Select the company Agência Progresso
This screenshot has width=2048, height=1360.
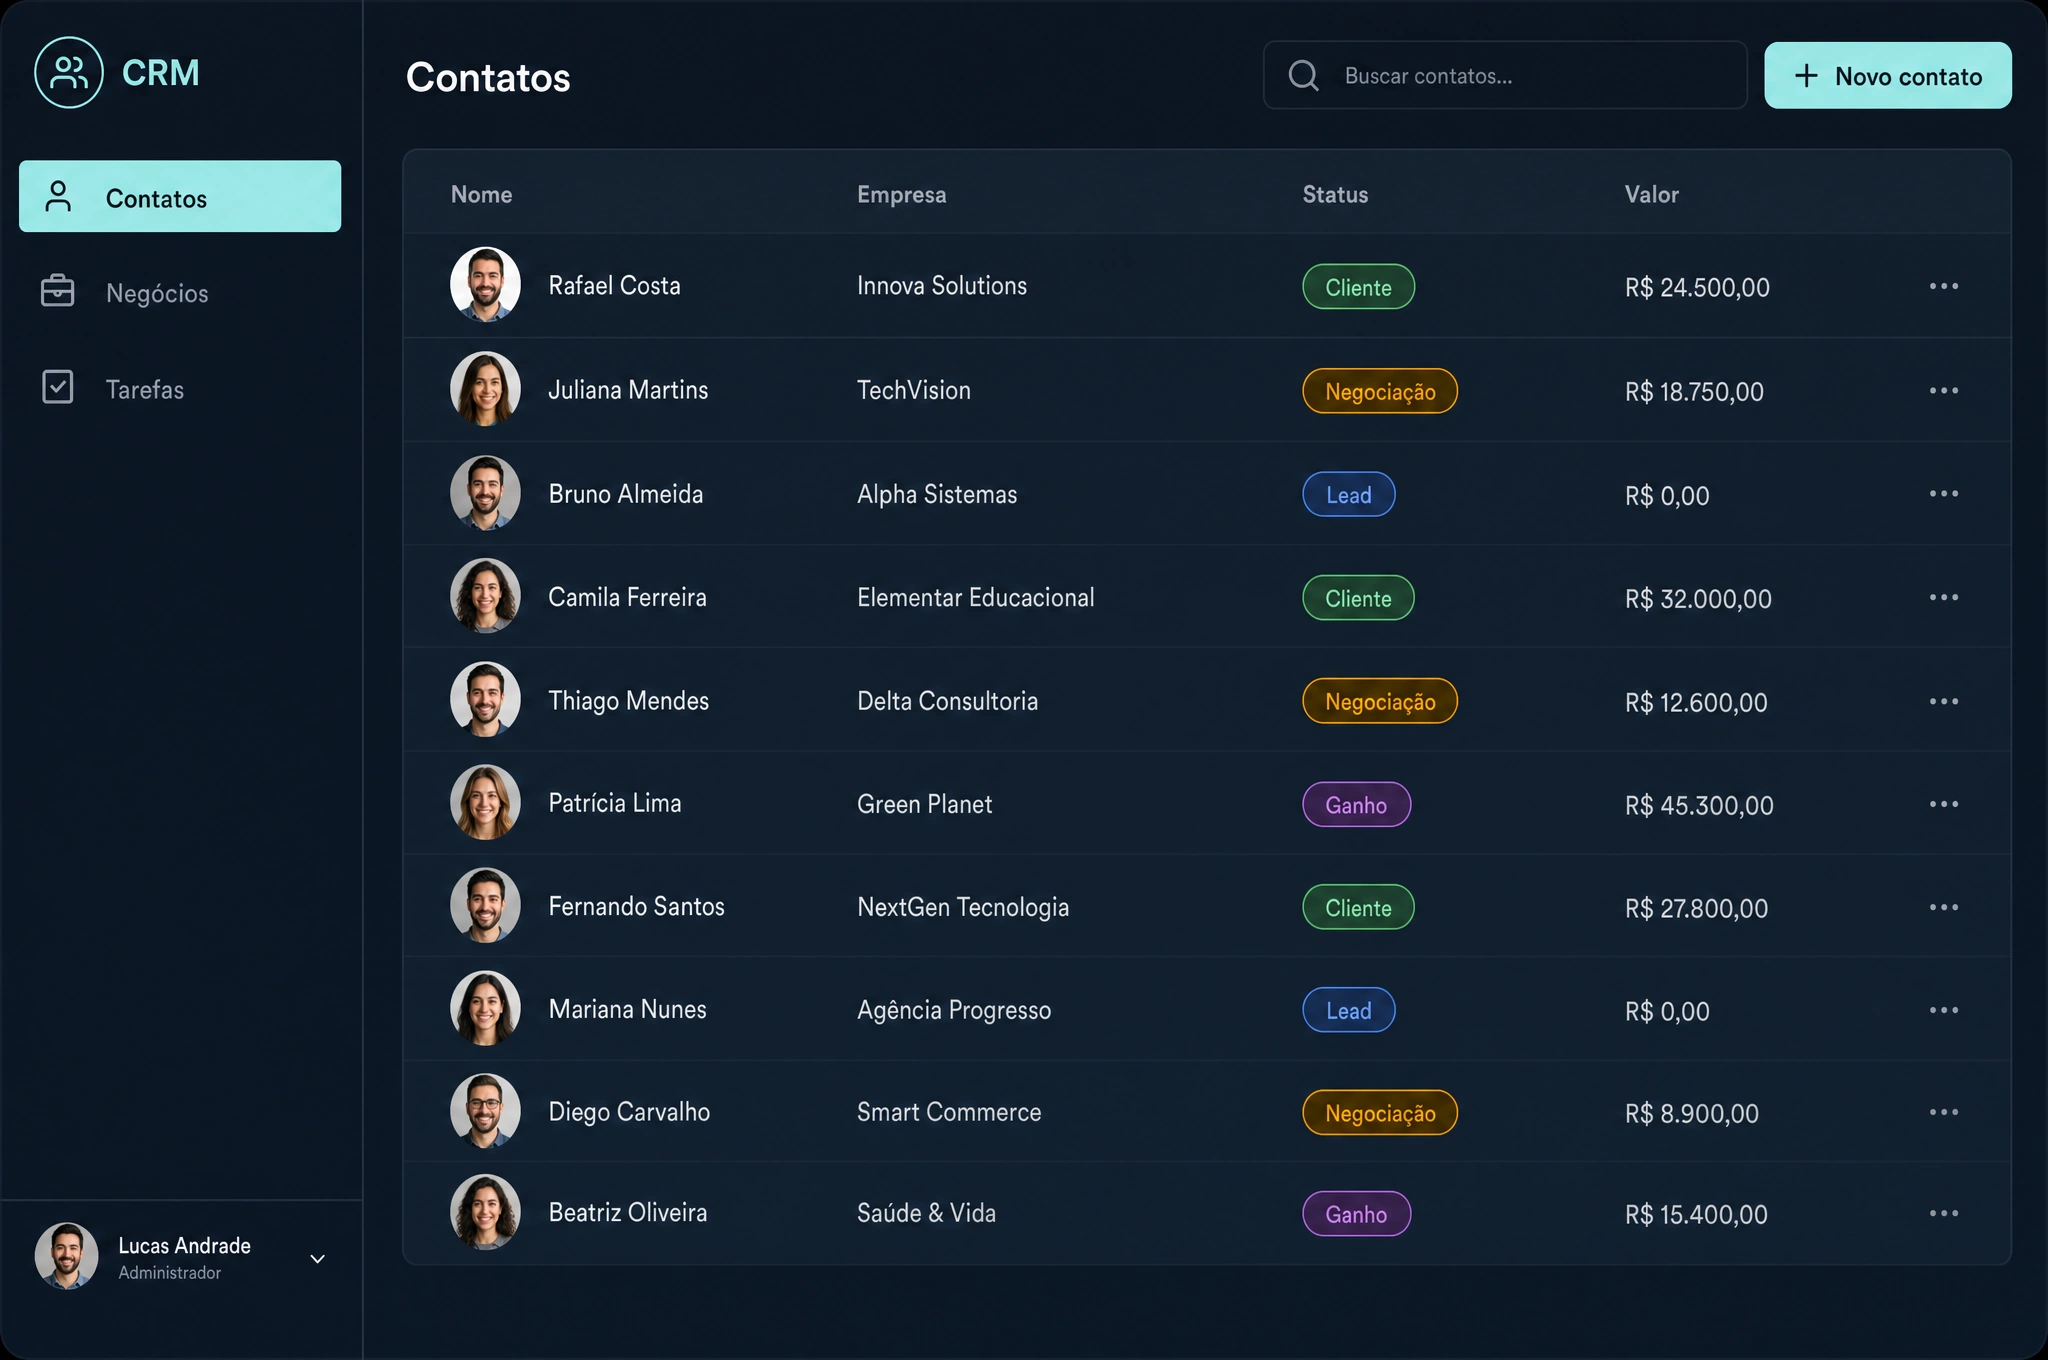pyautogui.click(x=954, y=1010)
